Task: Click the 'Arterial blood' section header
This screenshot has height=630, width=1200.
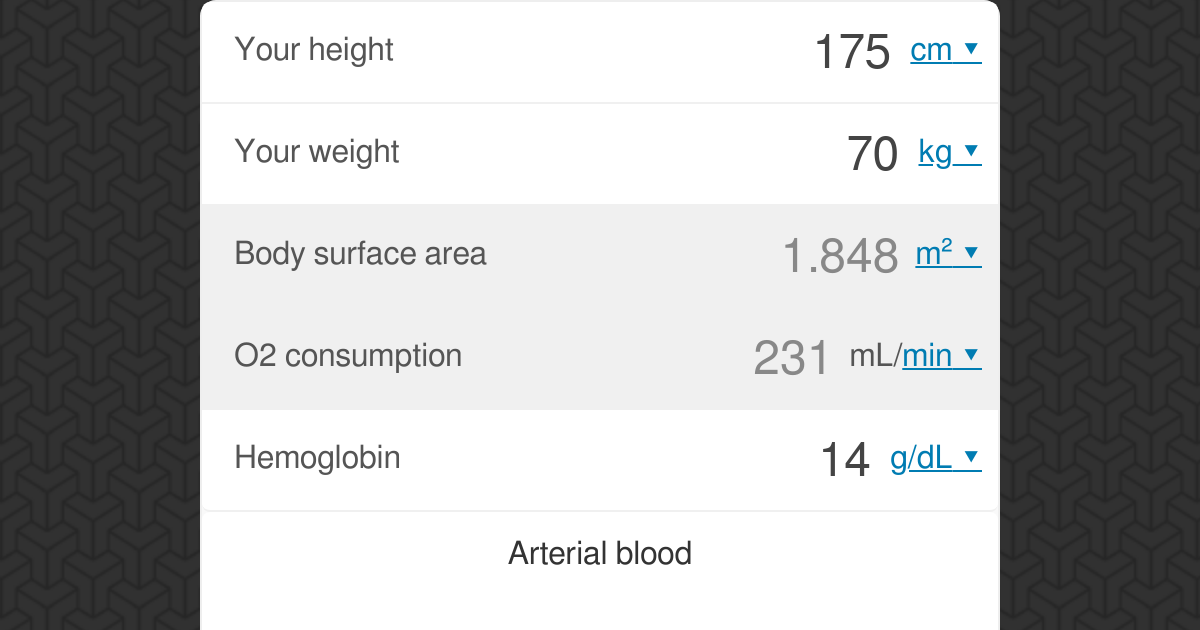Action: click(x=600, y=553)
